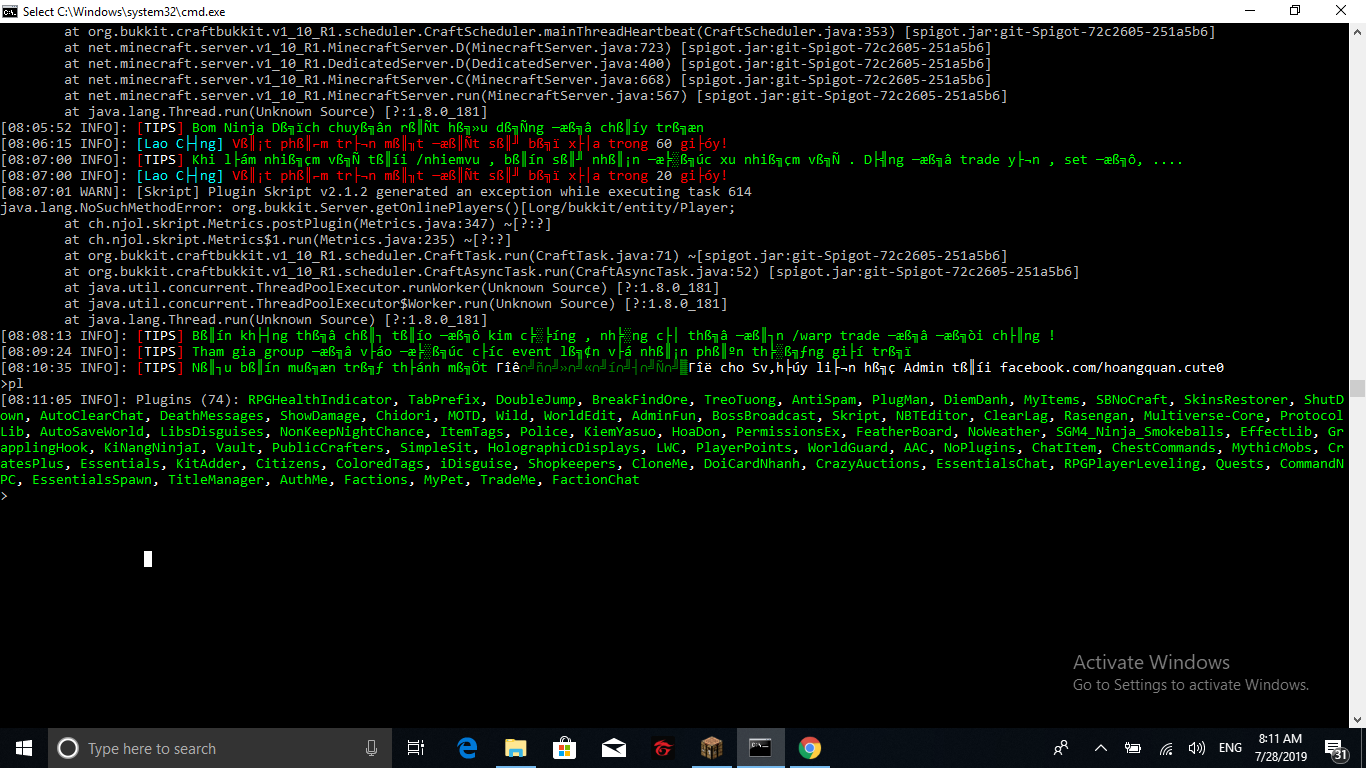Click the Type here to search box
Screen dimensions: 1366x768
[218, 748]
